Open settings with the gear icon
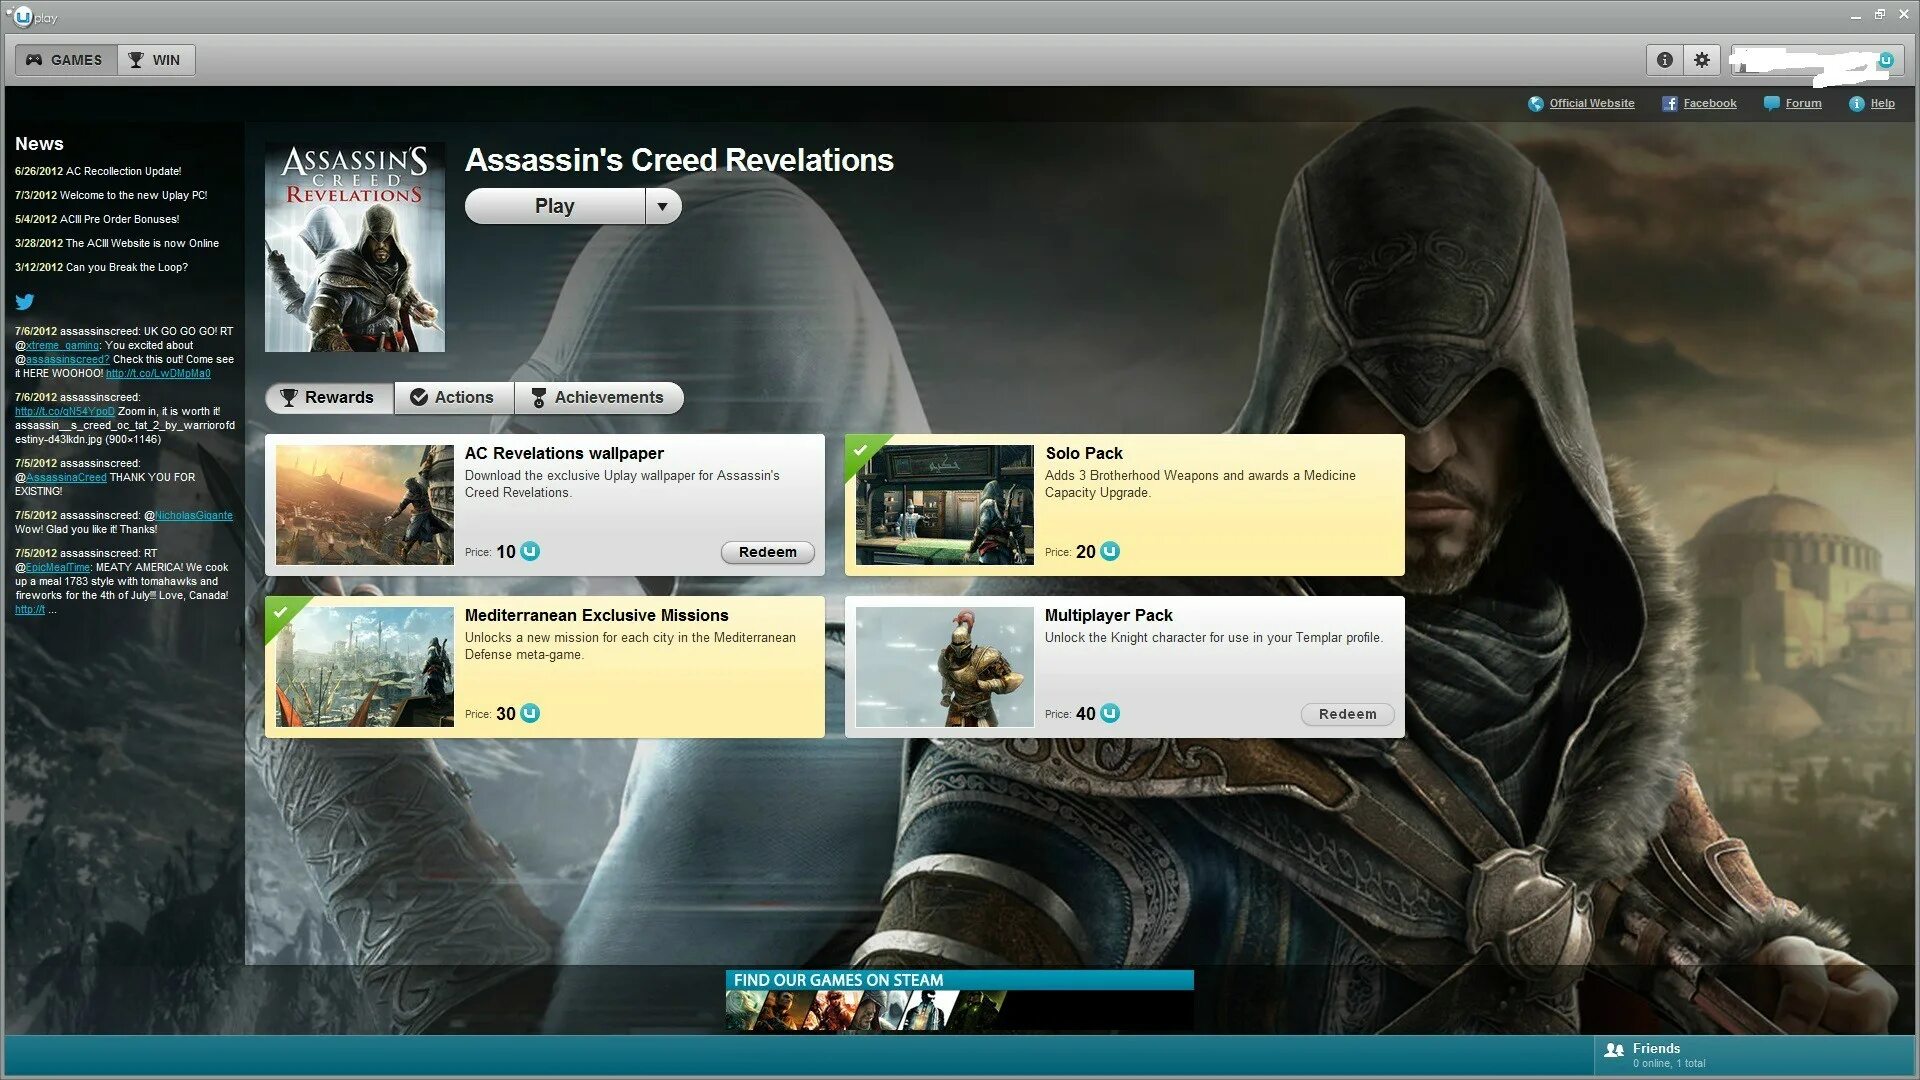The height and width of the screenshot is (1080, 1920). 1702,60
